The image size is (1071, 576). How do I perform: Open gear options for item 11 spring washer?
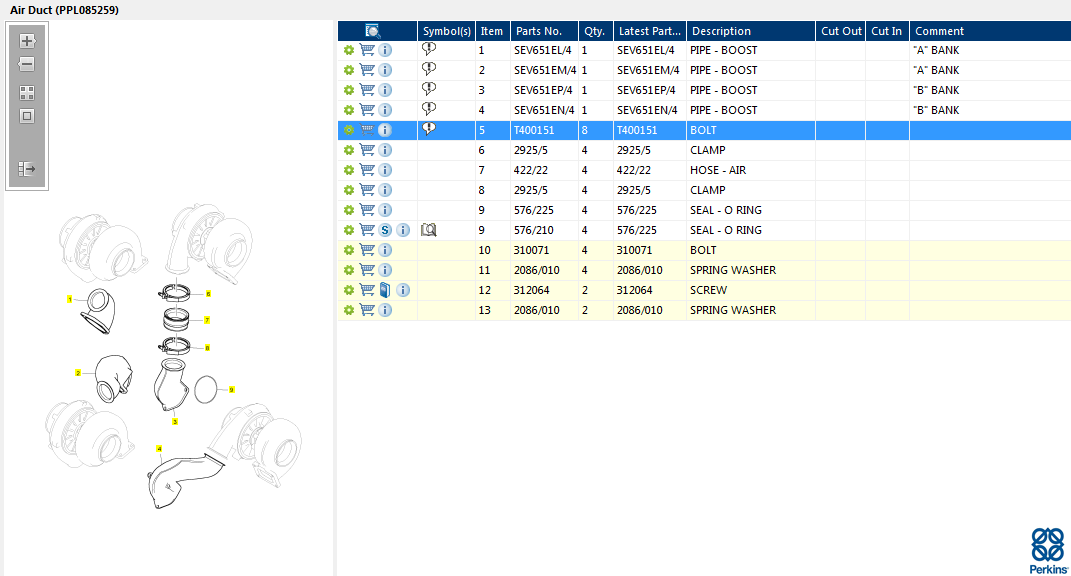coord(349,270)
